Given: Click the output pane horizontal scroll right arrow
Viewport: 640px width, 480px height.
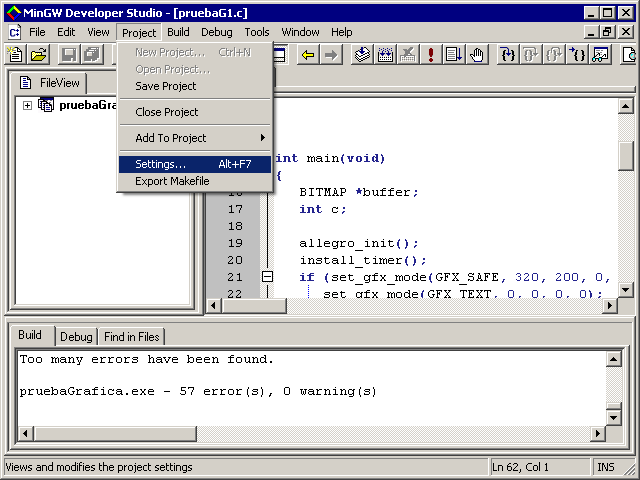Looking at the screenshot, I should [x=598, y=433].
